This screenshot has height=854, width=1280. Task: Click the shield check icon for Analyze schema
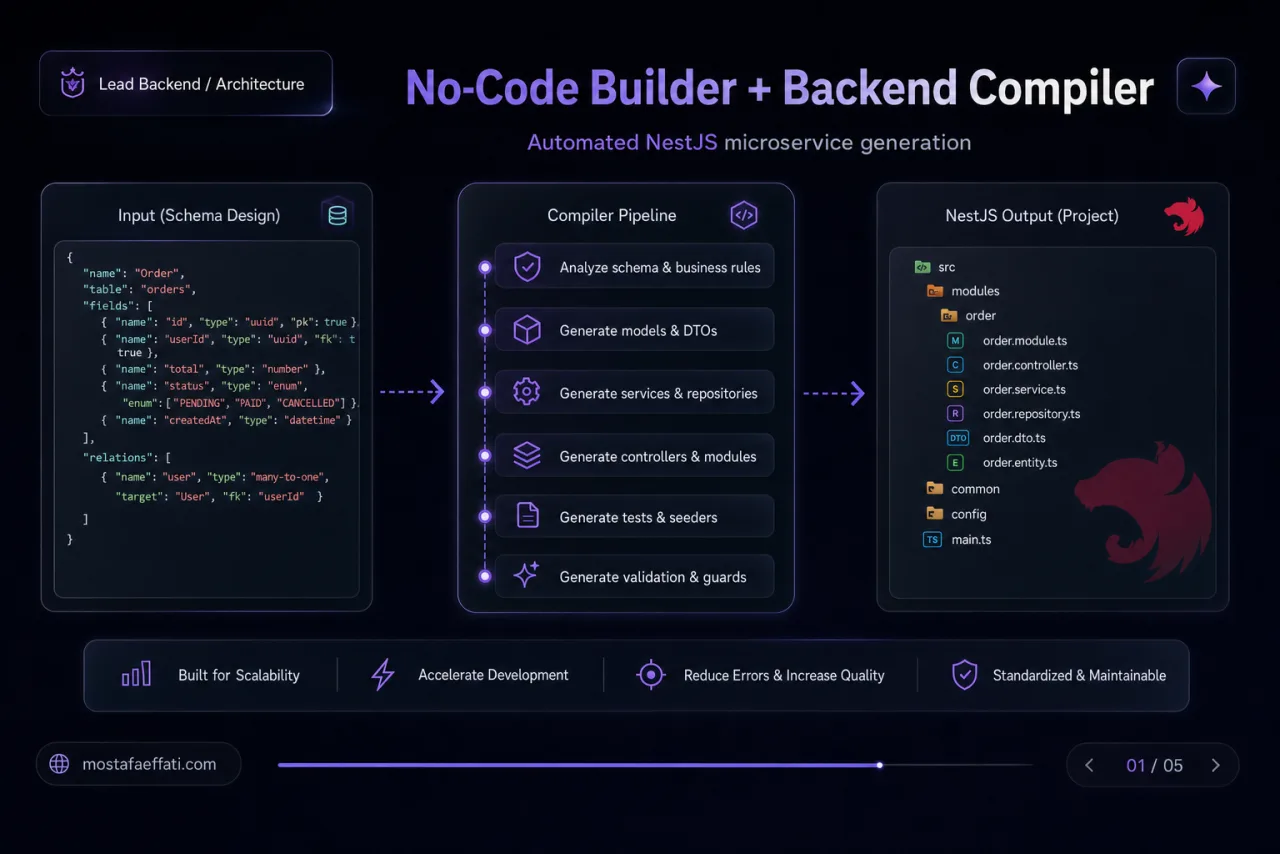(x=527, y=267)
